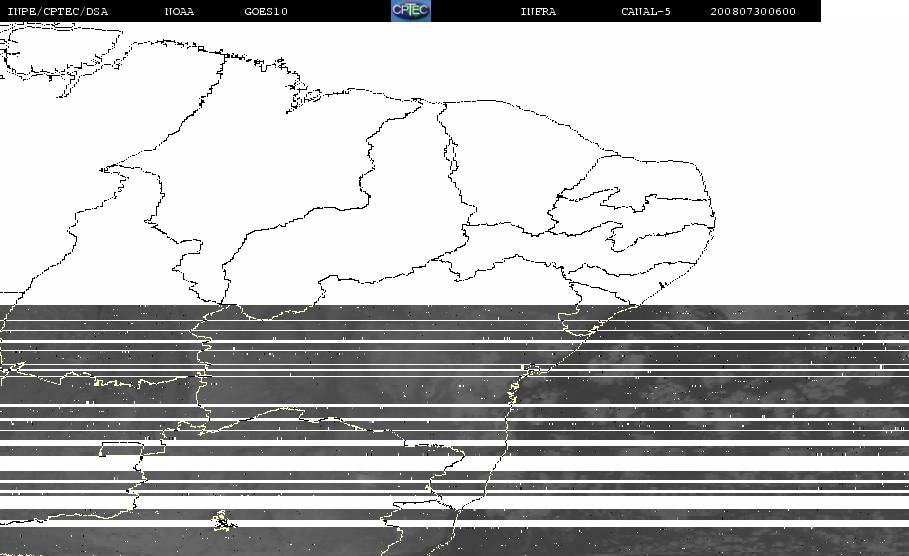This screenshot has width=909, height=556.
Task: Click the rectangular Distrito Federal outline
Action: point(122,449)
